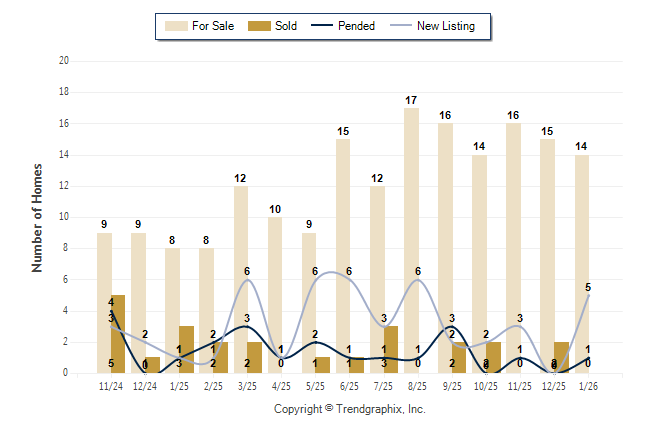This screenshot has width=646, height=434.
Task: Click the Sold legend color swatch
Action: pos(259,26)
